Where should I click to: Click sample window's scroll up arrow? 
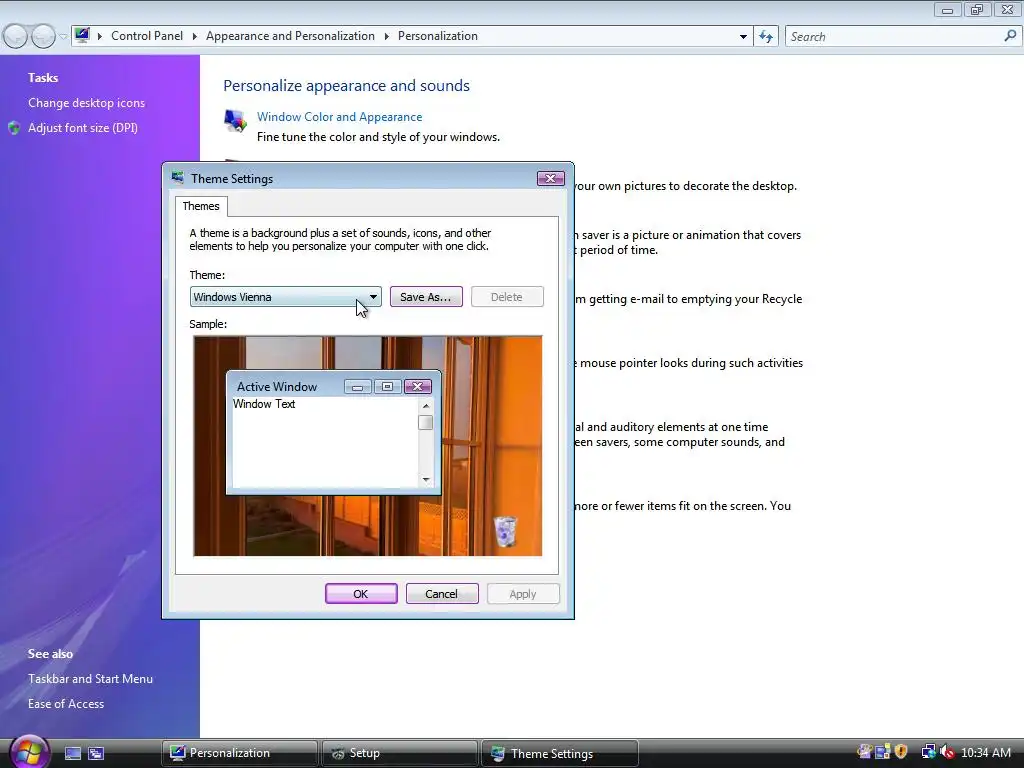coord(426,406)
